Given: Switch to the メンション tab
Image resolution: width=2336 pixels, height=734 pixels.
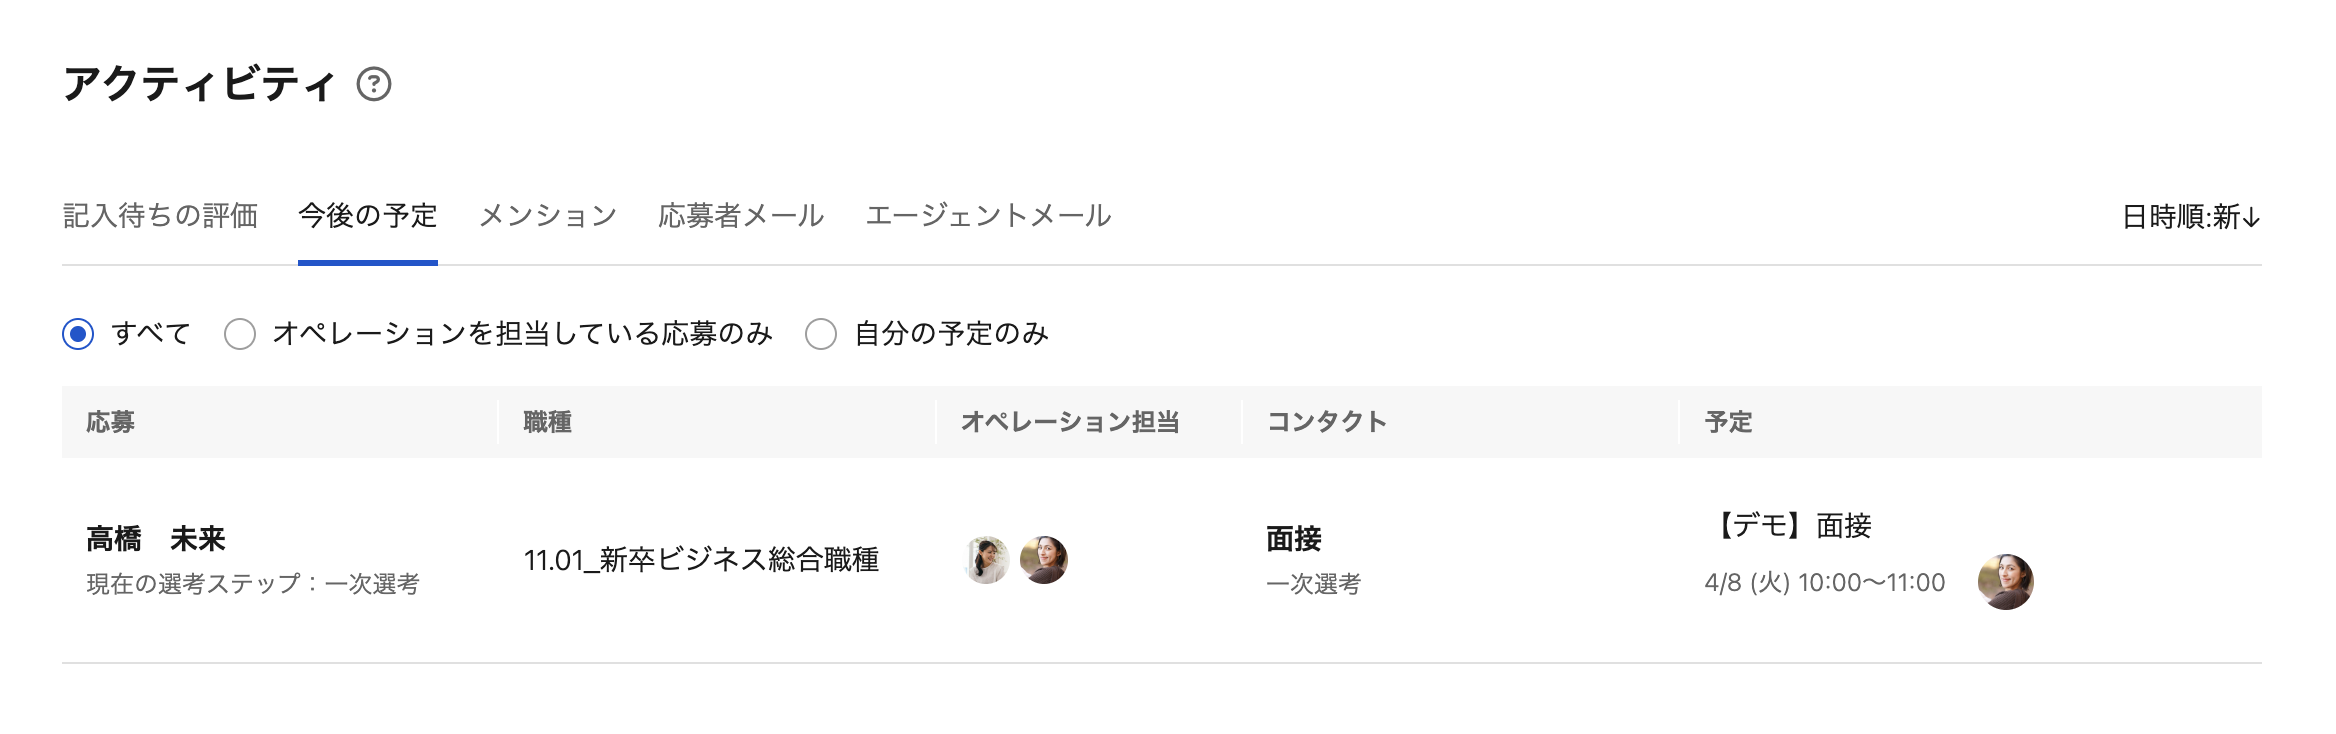Looking at the screenshot, I should tap(548, 216).
